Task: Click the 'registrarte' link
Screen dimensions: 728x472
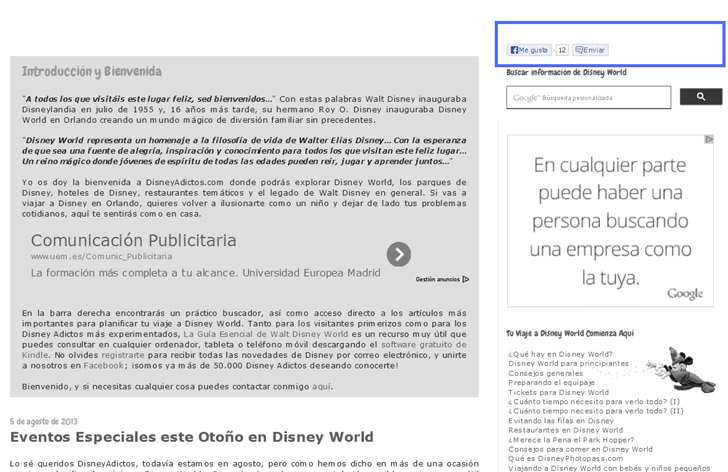Action: coord(123,355)
